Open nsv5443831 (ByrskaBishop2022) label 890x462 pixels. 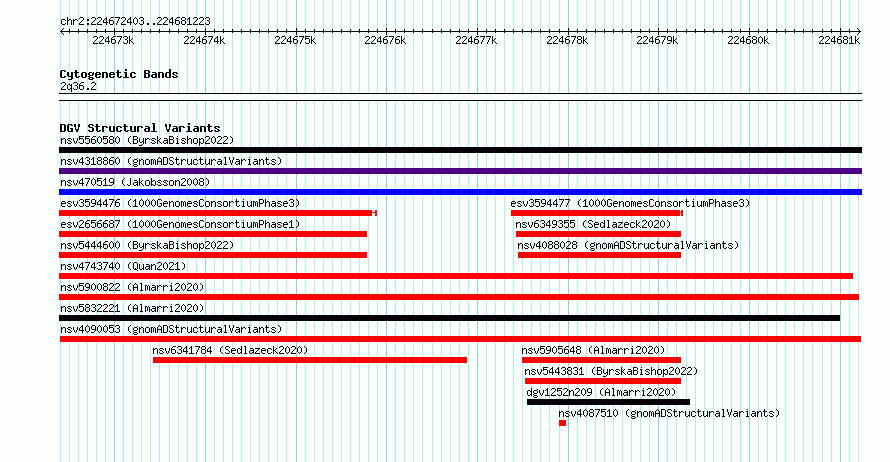(611, 371)
